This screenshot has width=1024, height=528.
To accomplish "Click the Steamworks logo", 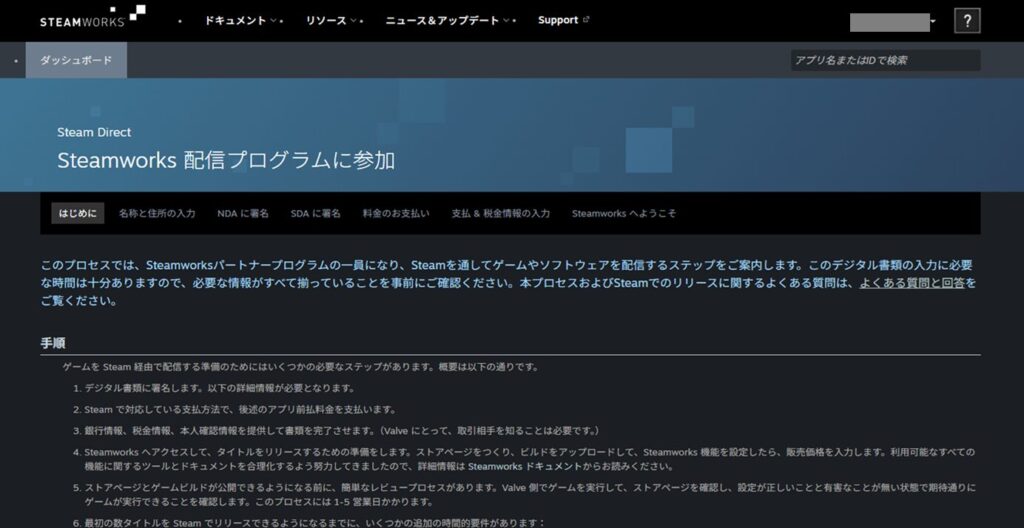I will tap(92, 18).
